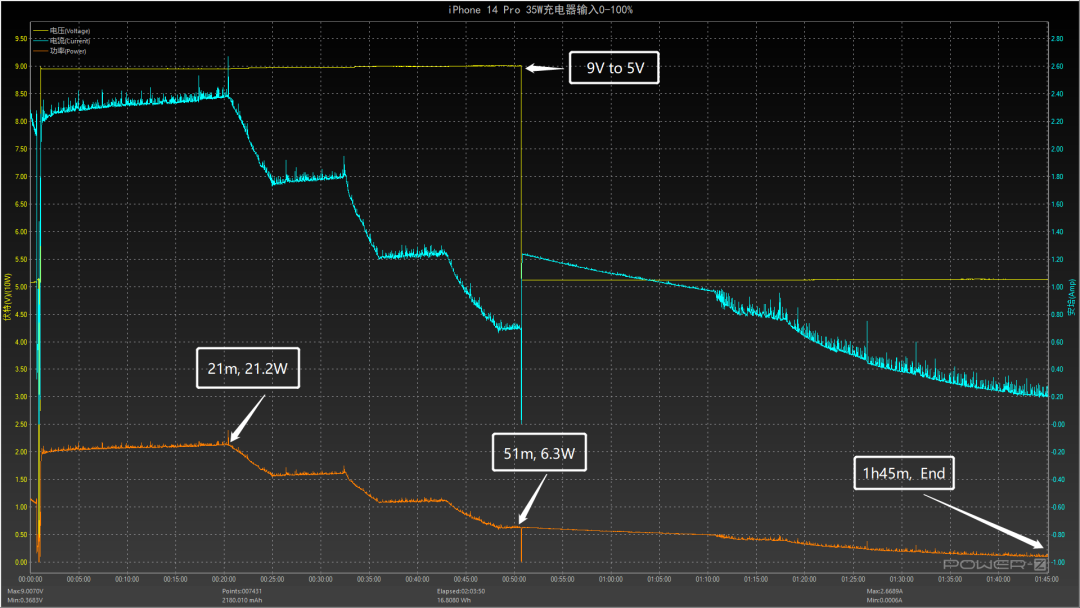Image resolution: width=1080 pixels, height=608 pixels.
Task: Click the 2180.010 mAh capacity value
Action: [x=242, y=600]
